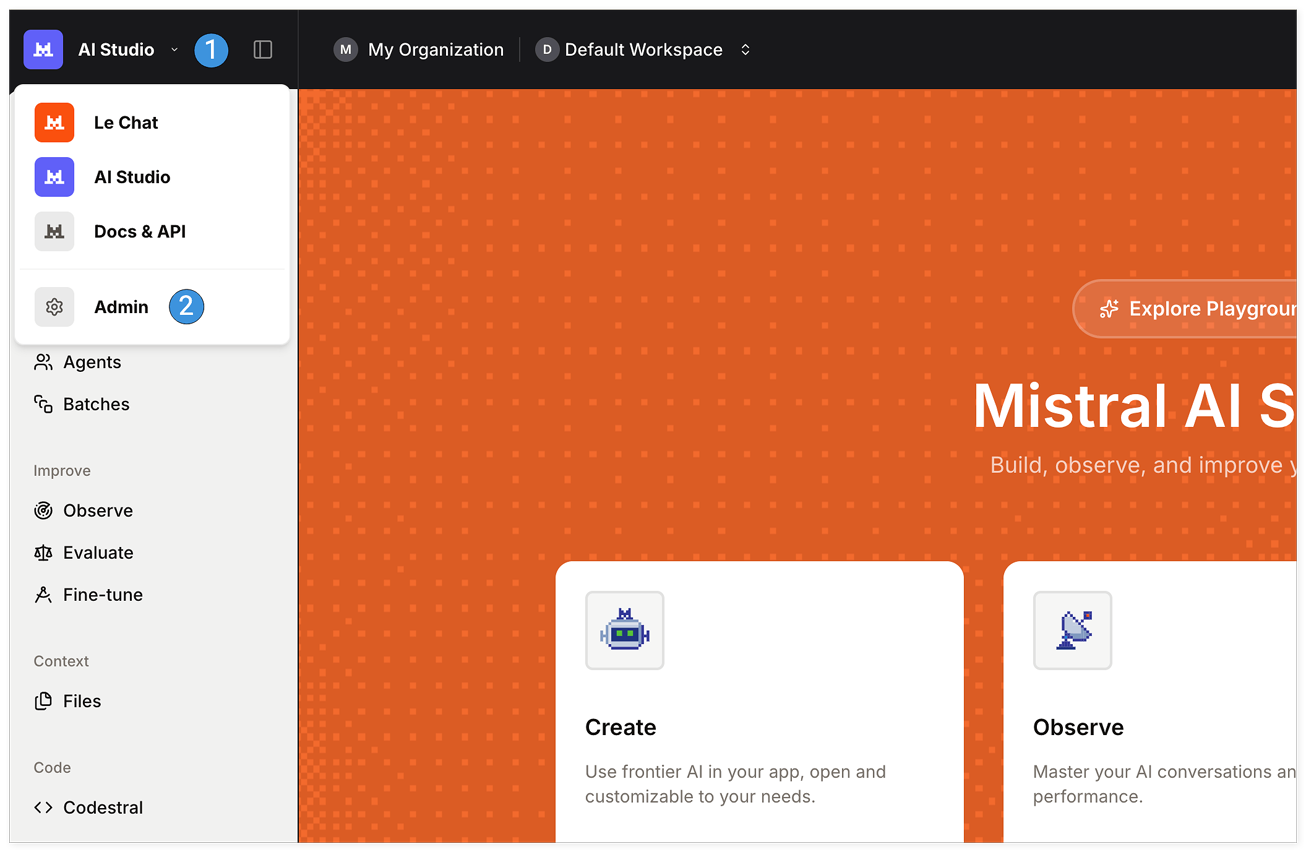Click the Explore Playground button
1306x852 pixels.
click(x=1185, y=309)
